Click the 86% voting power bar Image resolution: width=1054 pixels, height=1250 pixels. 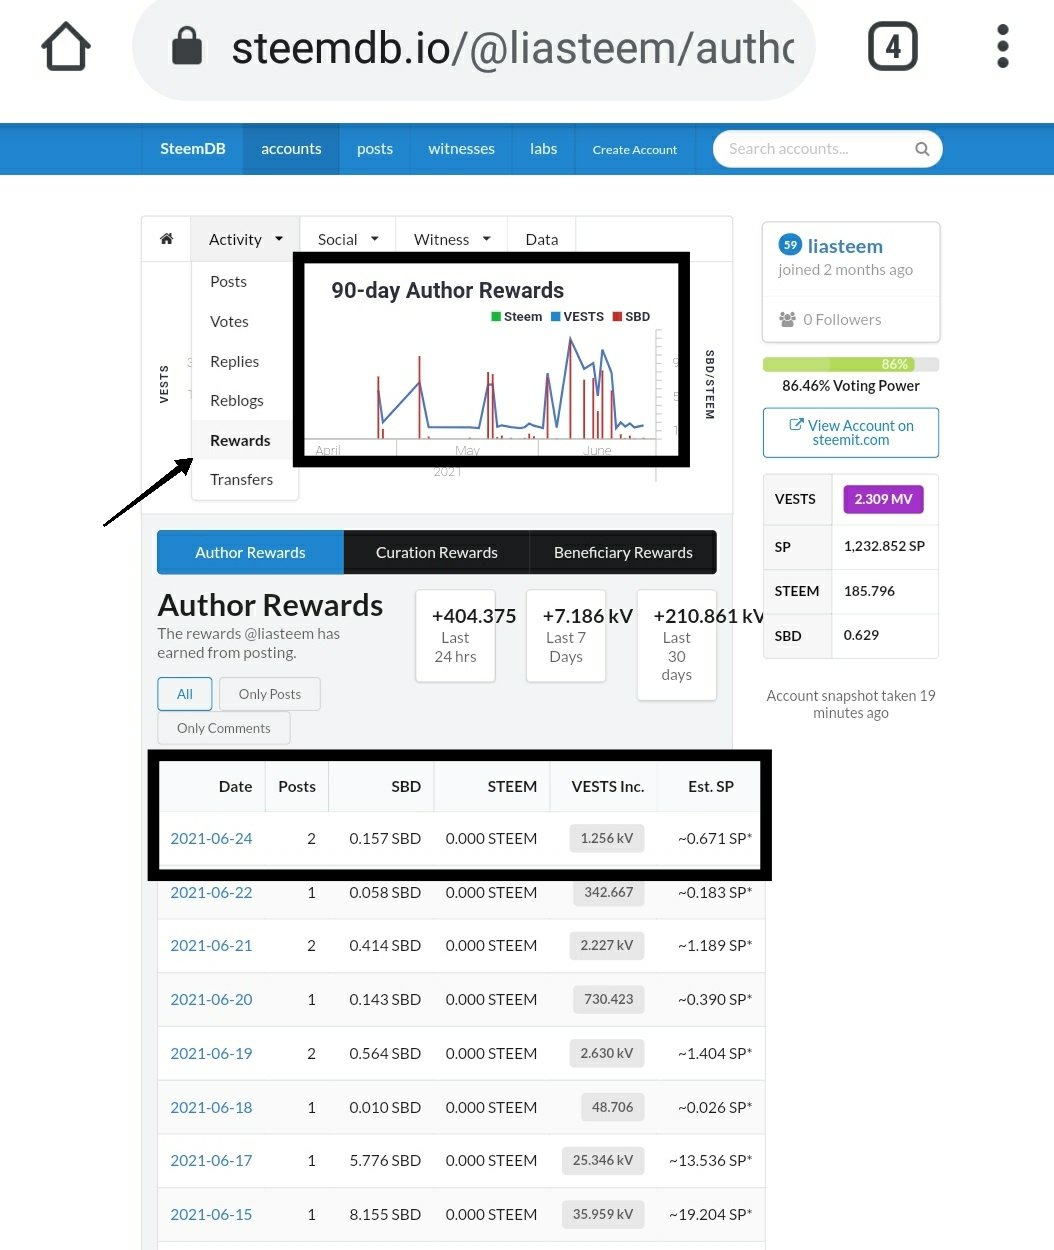[x=851, y=364]
